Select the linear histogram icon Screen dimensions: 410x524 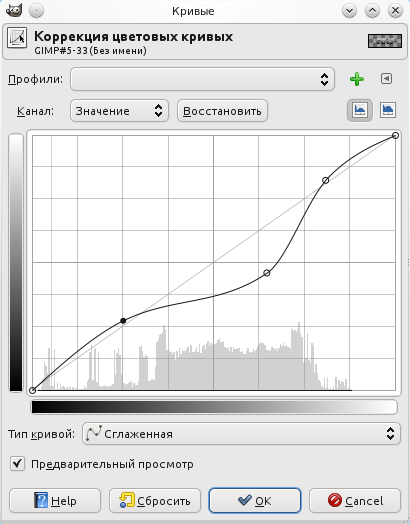click(x=360, y=110)
